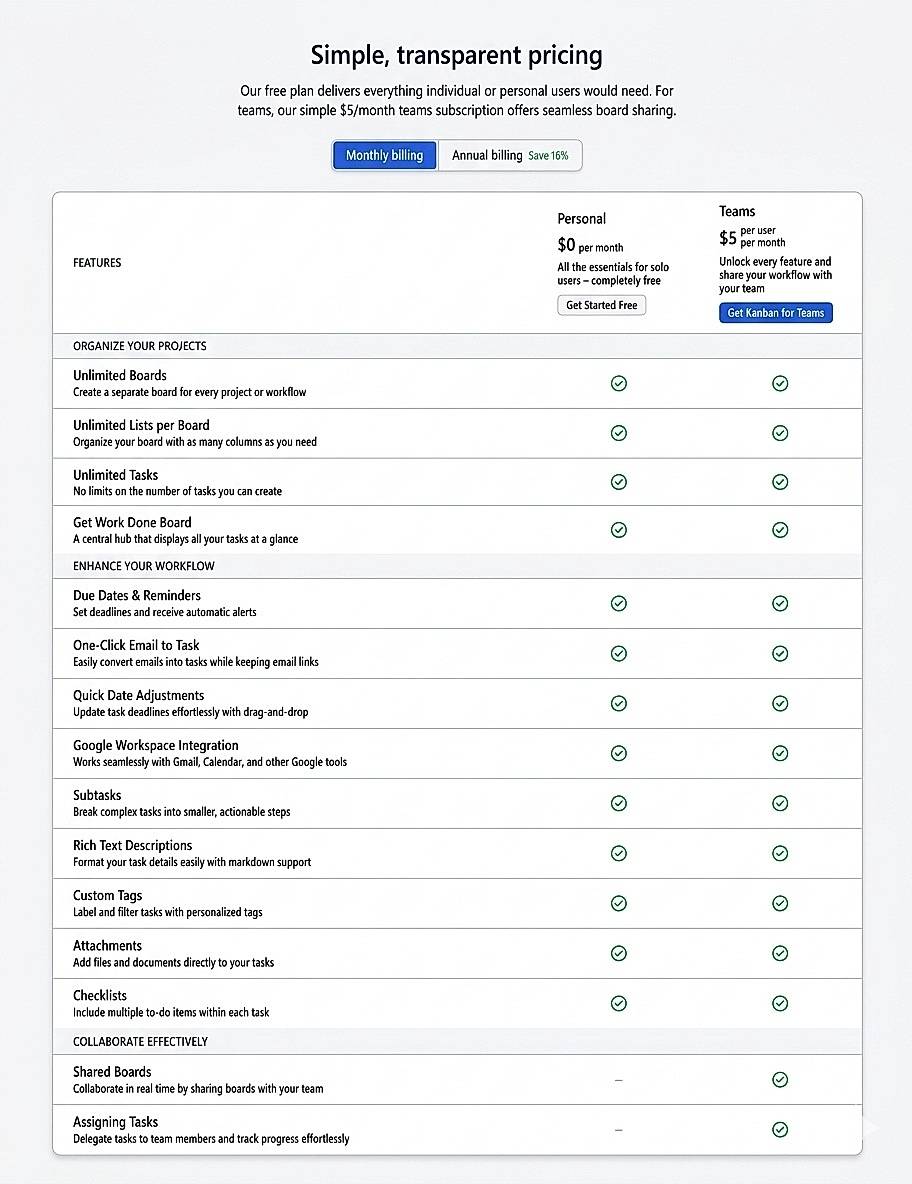The height and width of the screenshot is (1184, 912).
Task: Select the Monthly billing tab
Action: pos(384,156)
